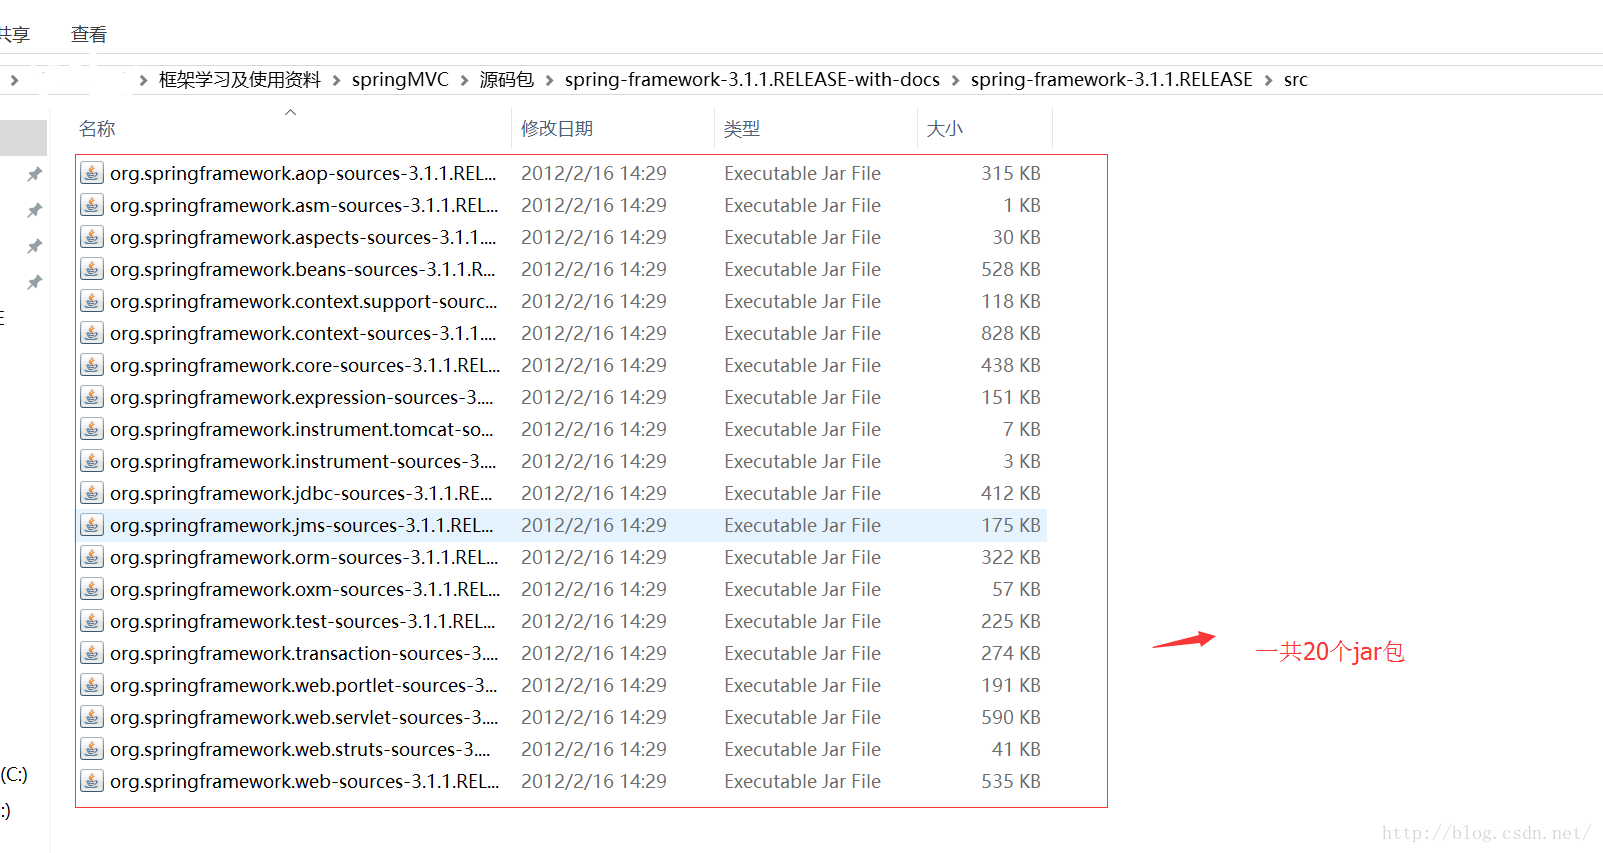This screenshot has width=1603, height=853.
Task: Click the jar icon of oxm-sources file
Action: pos(92,589)
